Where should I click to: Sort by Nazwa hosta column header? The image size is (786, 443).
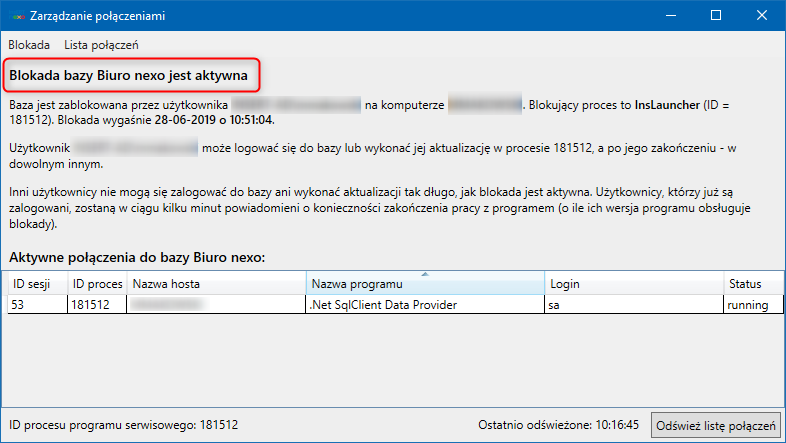217,284
